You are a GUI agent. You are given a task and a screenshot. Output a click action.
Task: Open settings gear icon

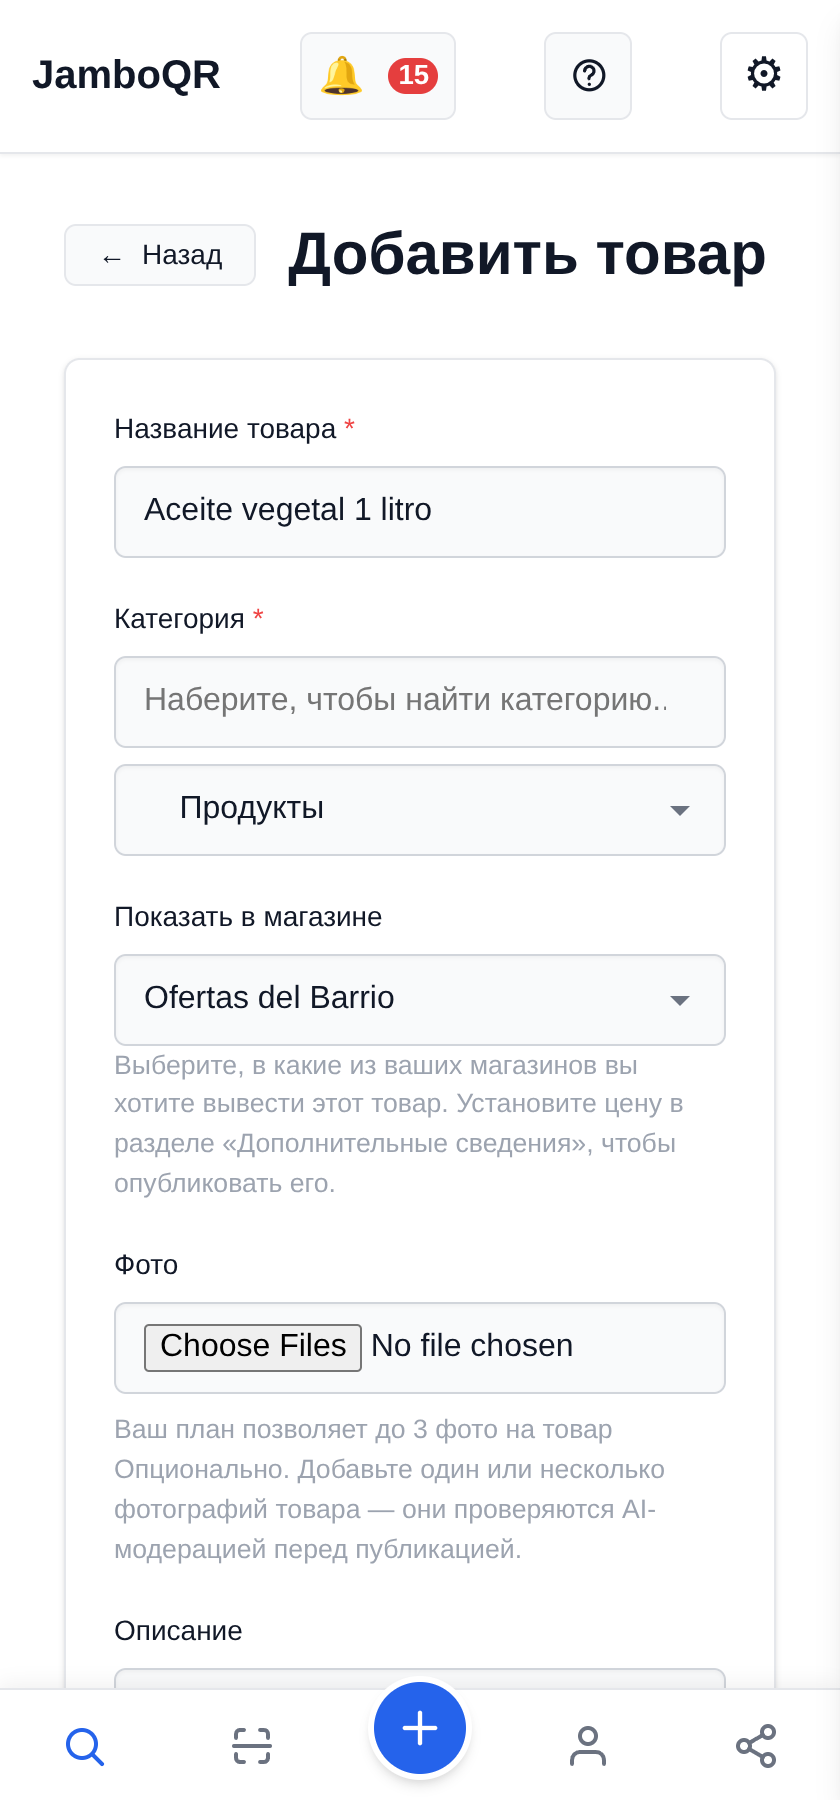point(764,76)
